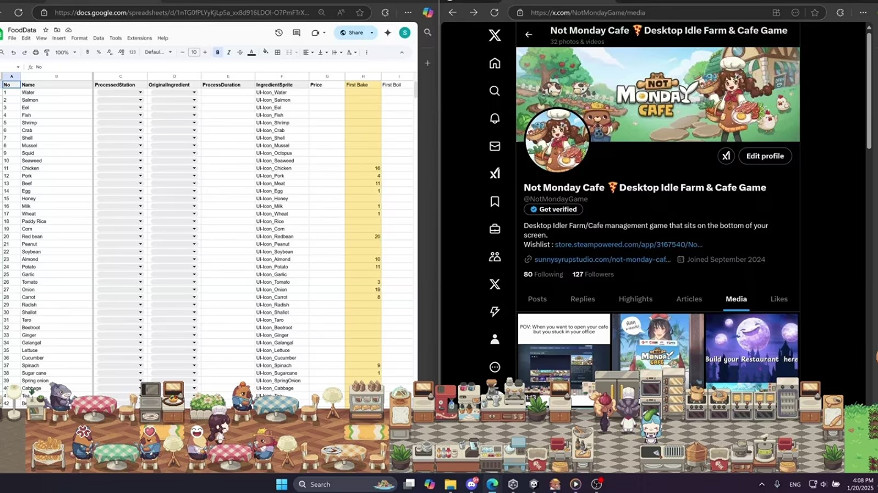
Task: Open the X Home icon in sidebar
Action: [x=494, y=63]
